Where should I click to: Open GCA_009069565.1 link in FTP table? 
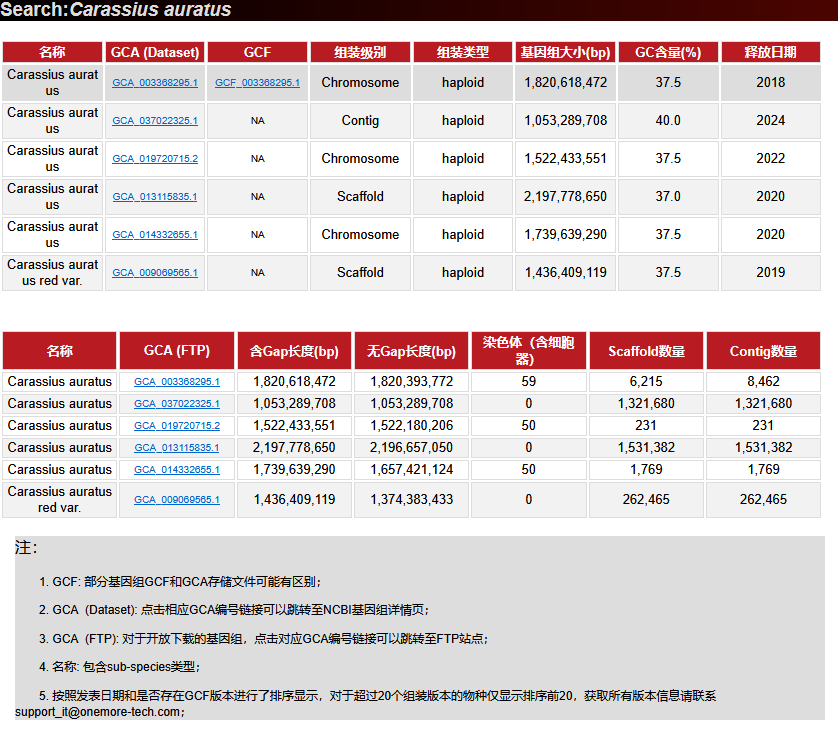click(177, 500)
